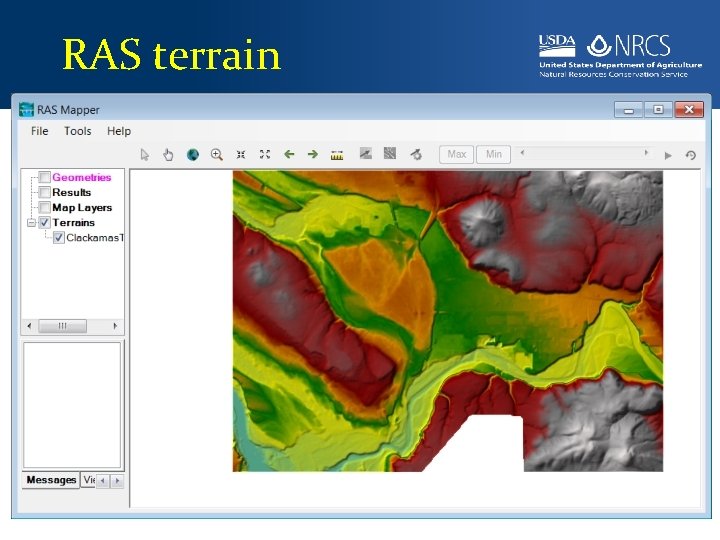Switch to the Views tab
This screenshot has height=540, width=720.
[x=88, y=480]
